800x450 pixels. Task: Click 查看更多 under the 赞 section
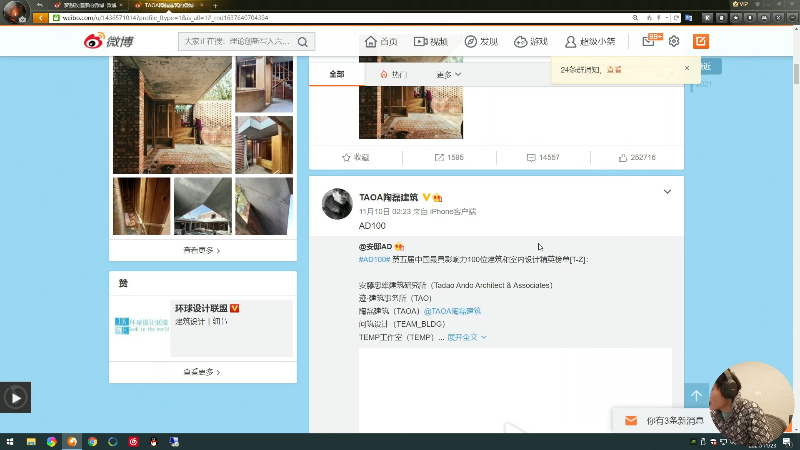pos(202,372)
